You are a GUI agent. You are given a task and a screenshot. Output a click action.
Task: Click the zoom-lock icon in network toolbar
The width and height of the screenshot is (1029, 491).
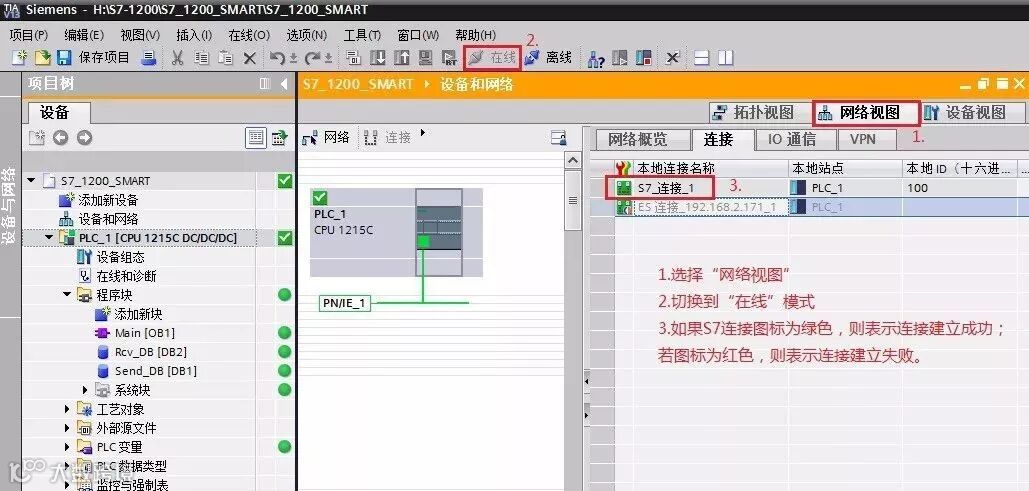[558, 138]
